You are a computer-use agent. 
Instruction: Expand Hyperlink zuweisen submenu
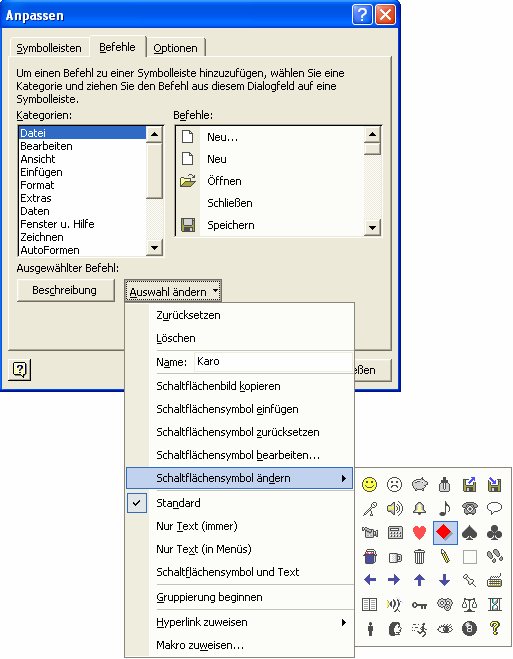(240, 622)
